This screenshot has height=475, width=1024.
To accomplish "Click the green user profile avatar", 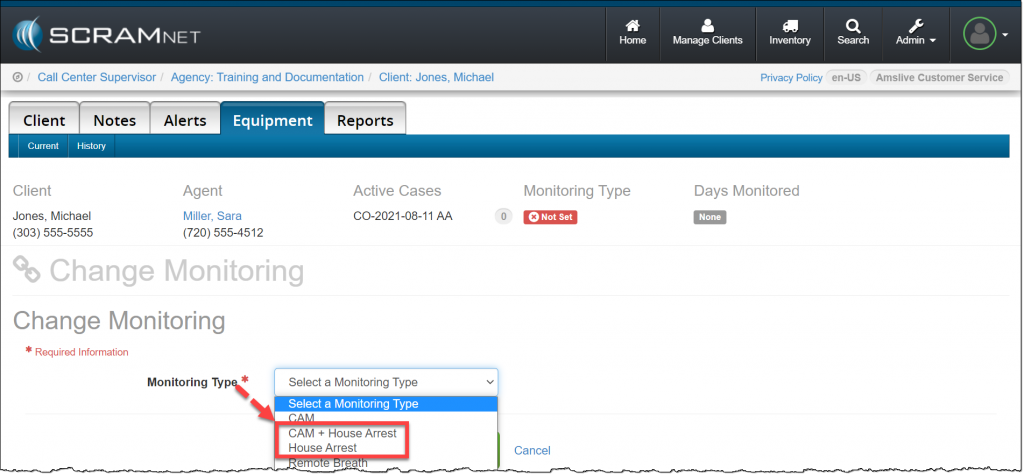I will tap(979, 35).
